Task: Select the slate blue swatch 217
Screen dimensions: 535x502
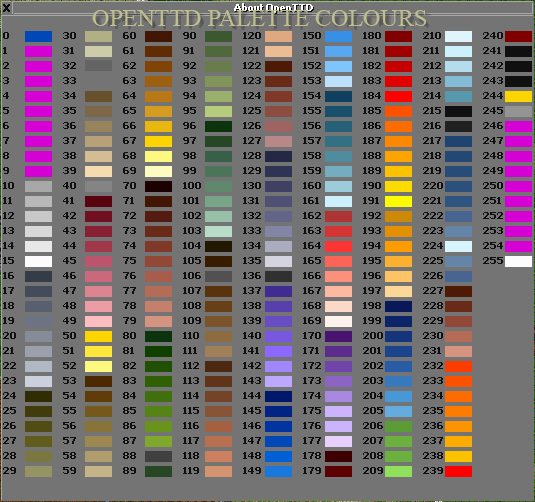Action: point(459,142)
